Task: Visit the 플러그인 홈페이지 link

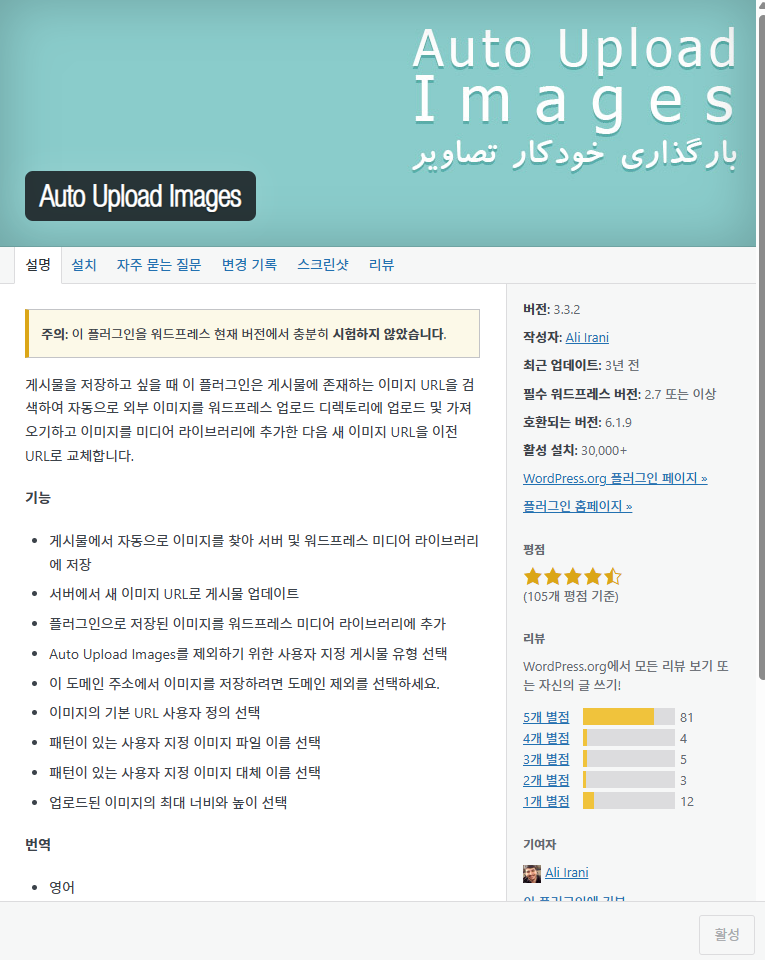Action: pyautogui.click(x=577, y=506)
